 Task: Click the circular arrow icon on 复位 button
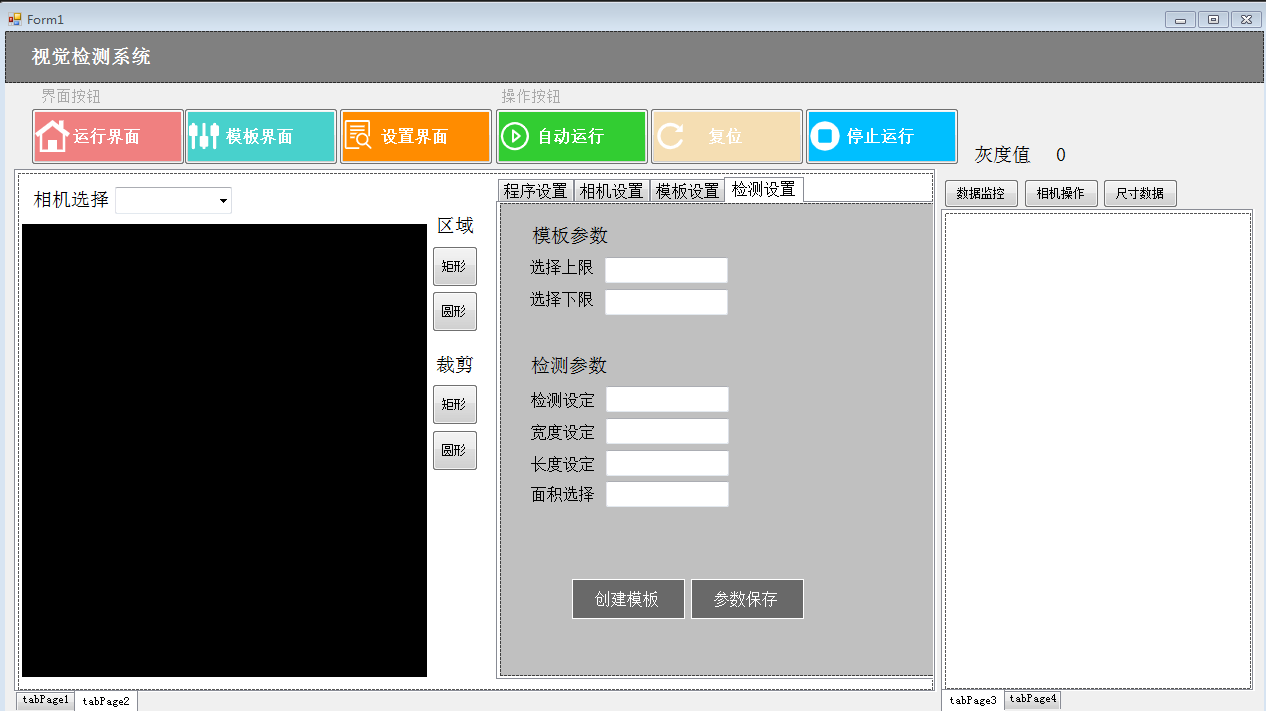[x=670, y=136]
